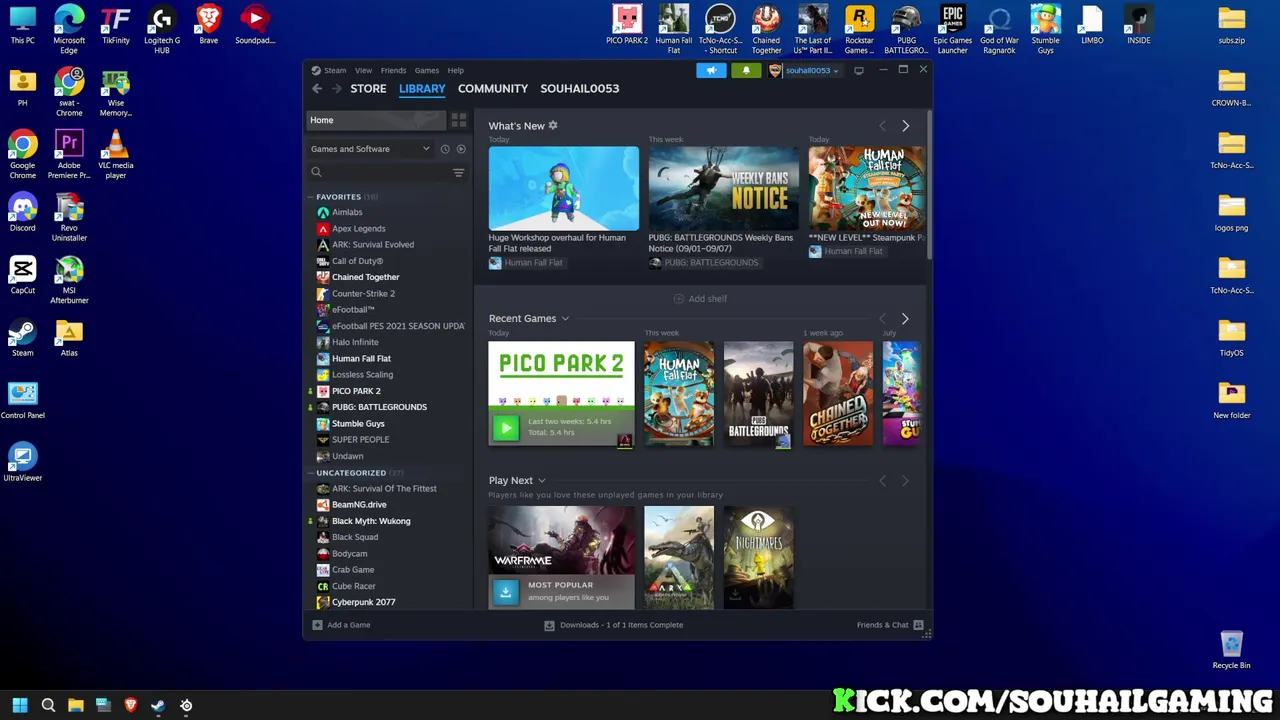This screenshot has width=1280, height=720.
Task: Click Add shelf plus button
Action: 700,298
